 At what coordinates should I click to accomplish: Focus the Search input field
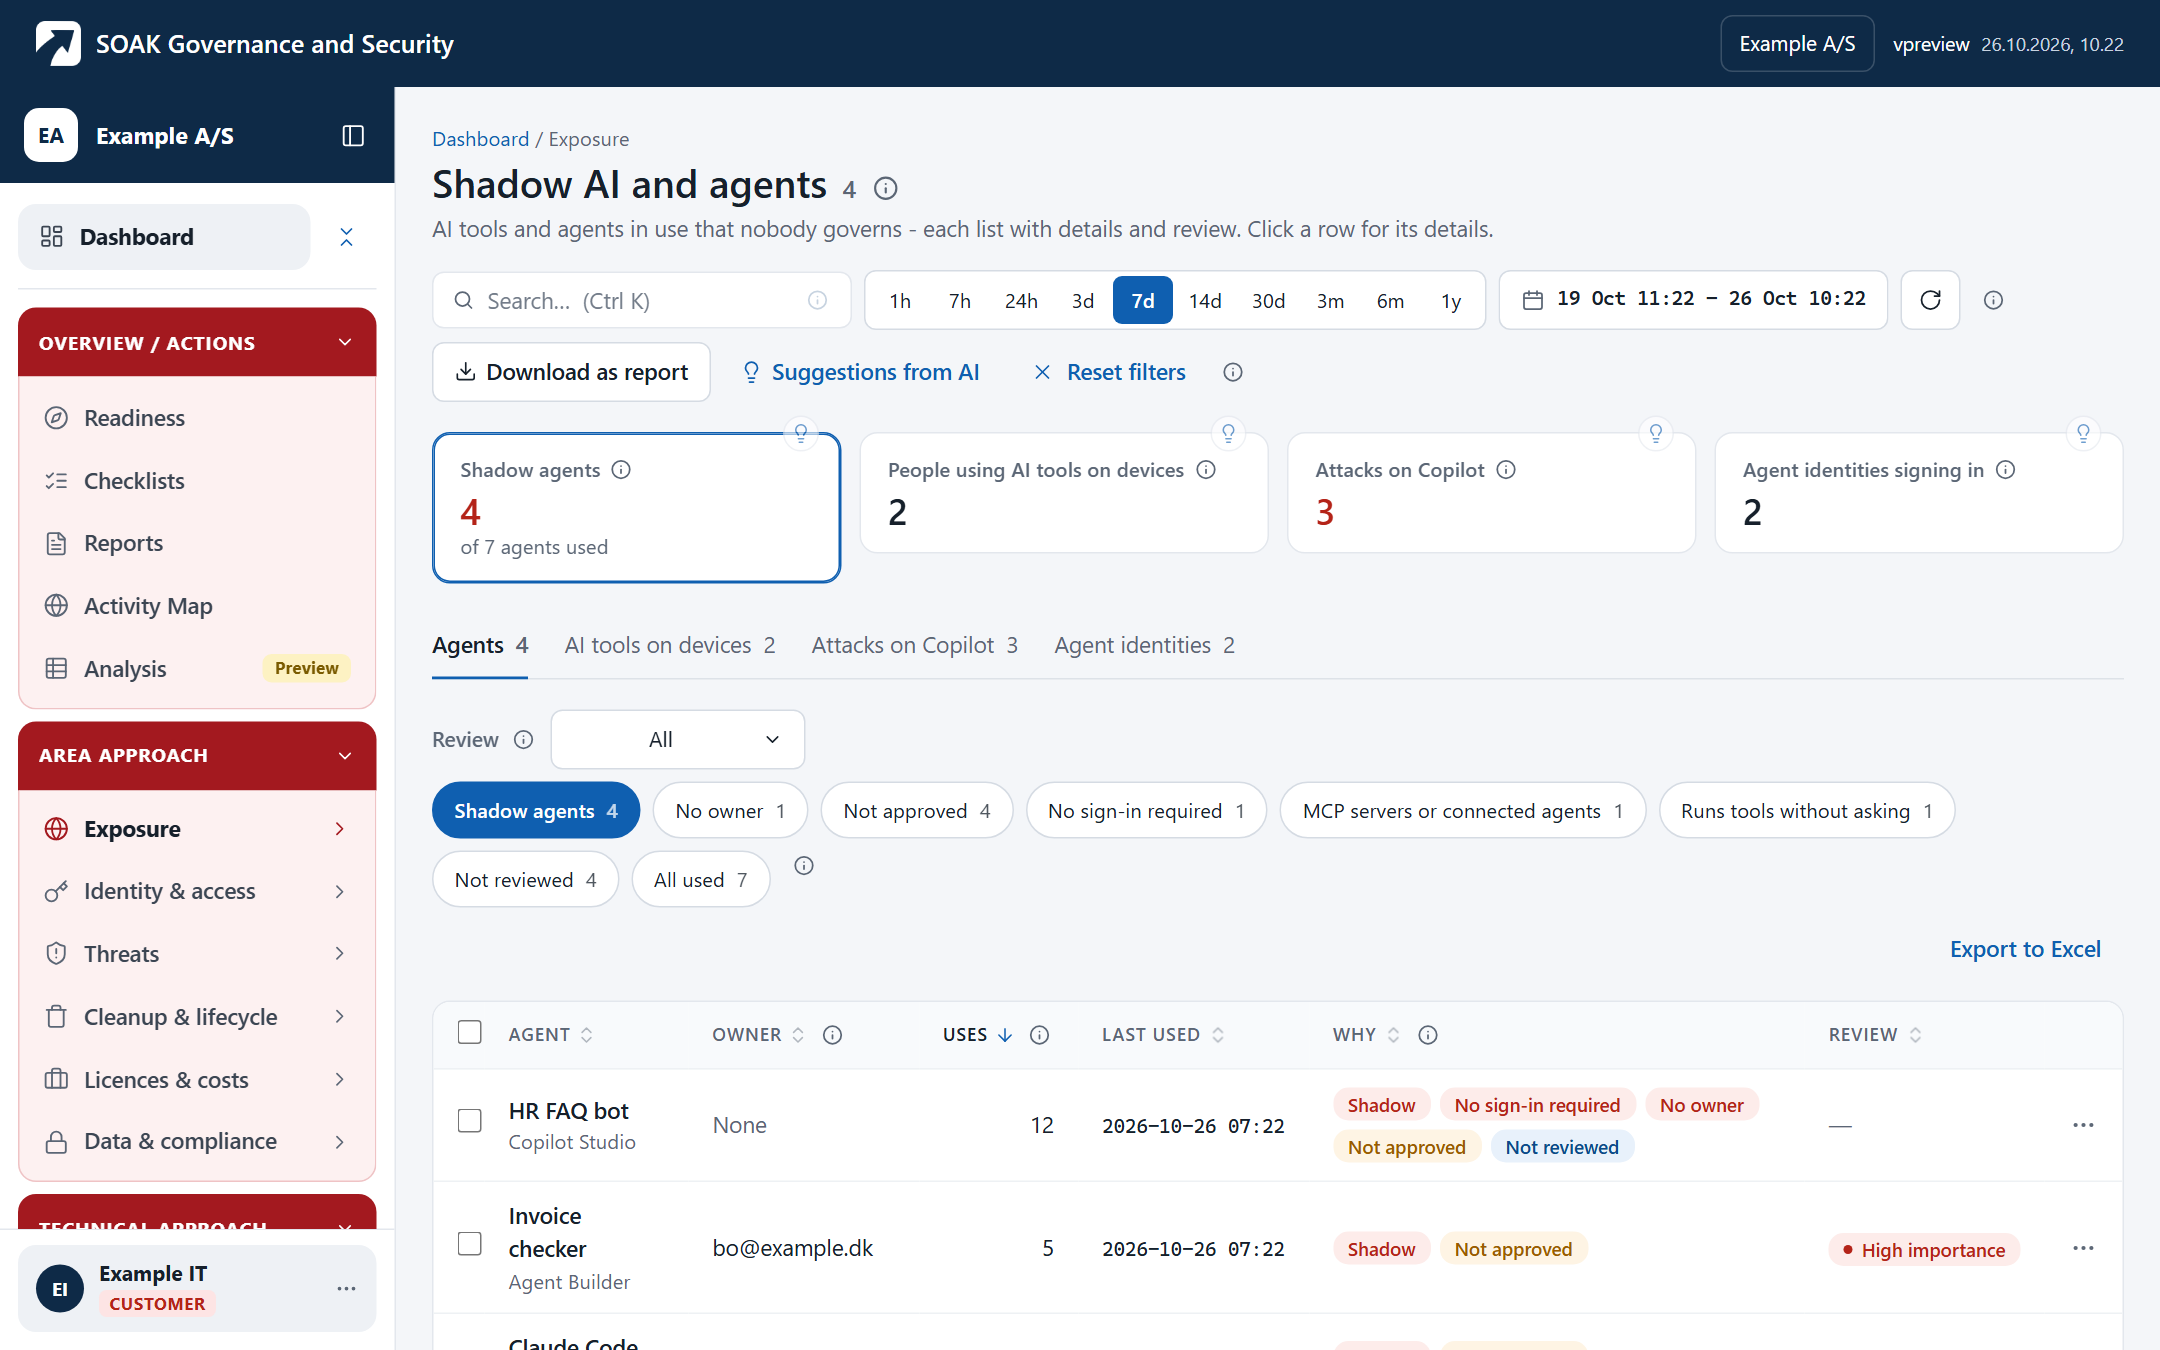641,300
